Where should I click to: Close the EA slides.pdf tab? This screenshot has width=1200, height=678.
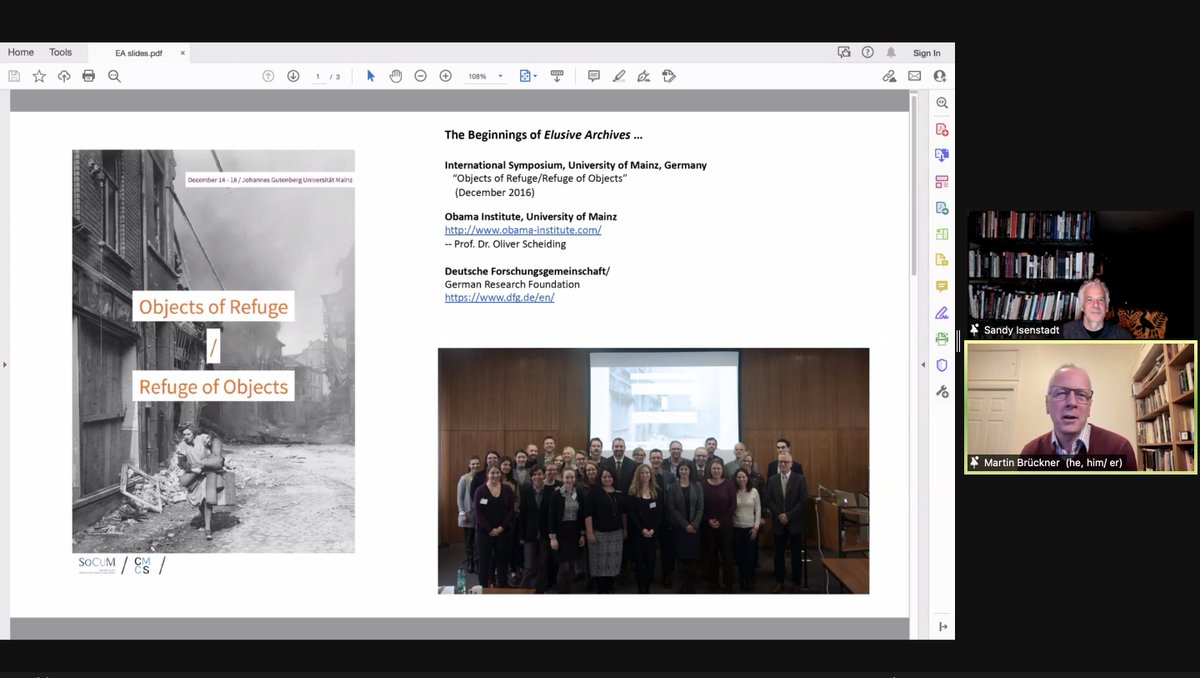[x=182, y=53]
